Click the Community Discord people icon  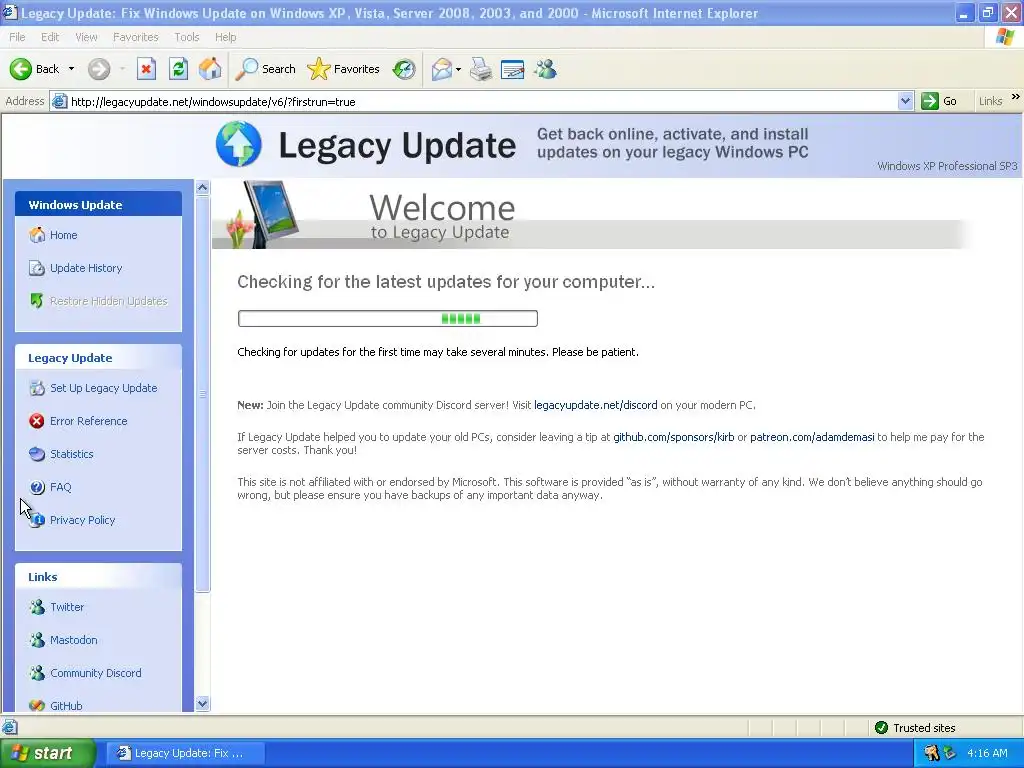pyautogui.click(x=37, y=673)
